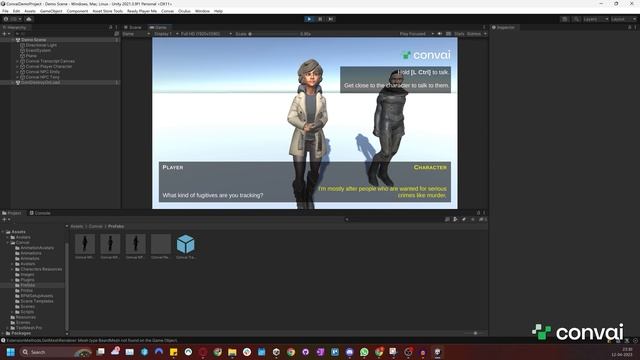Open the File menu
The image size is (640, 360).
tap(5, 11)
